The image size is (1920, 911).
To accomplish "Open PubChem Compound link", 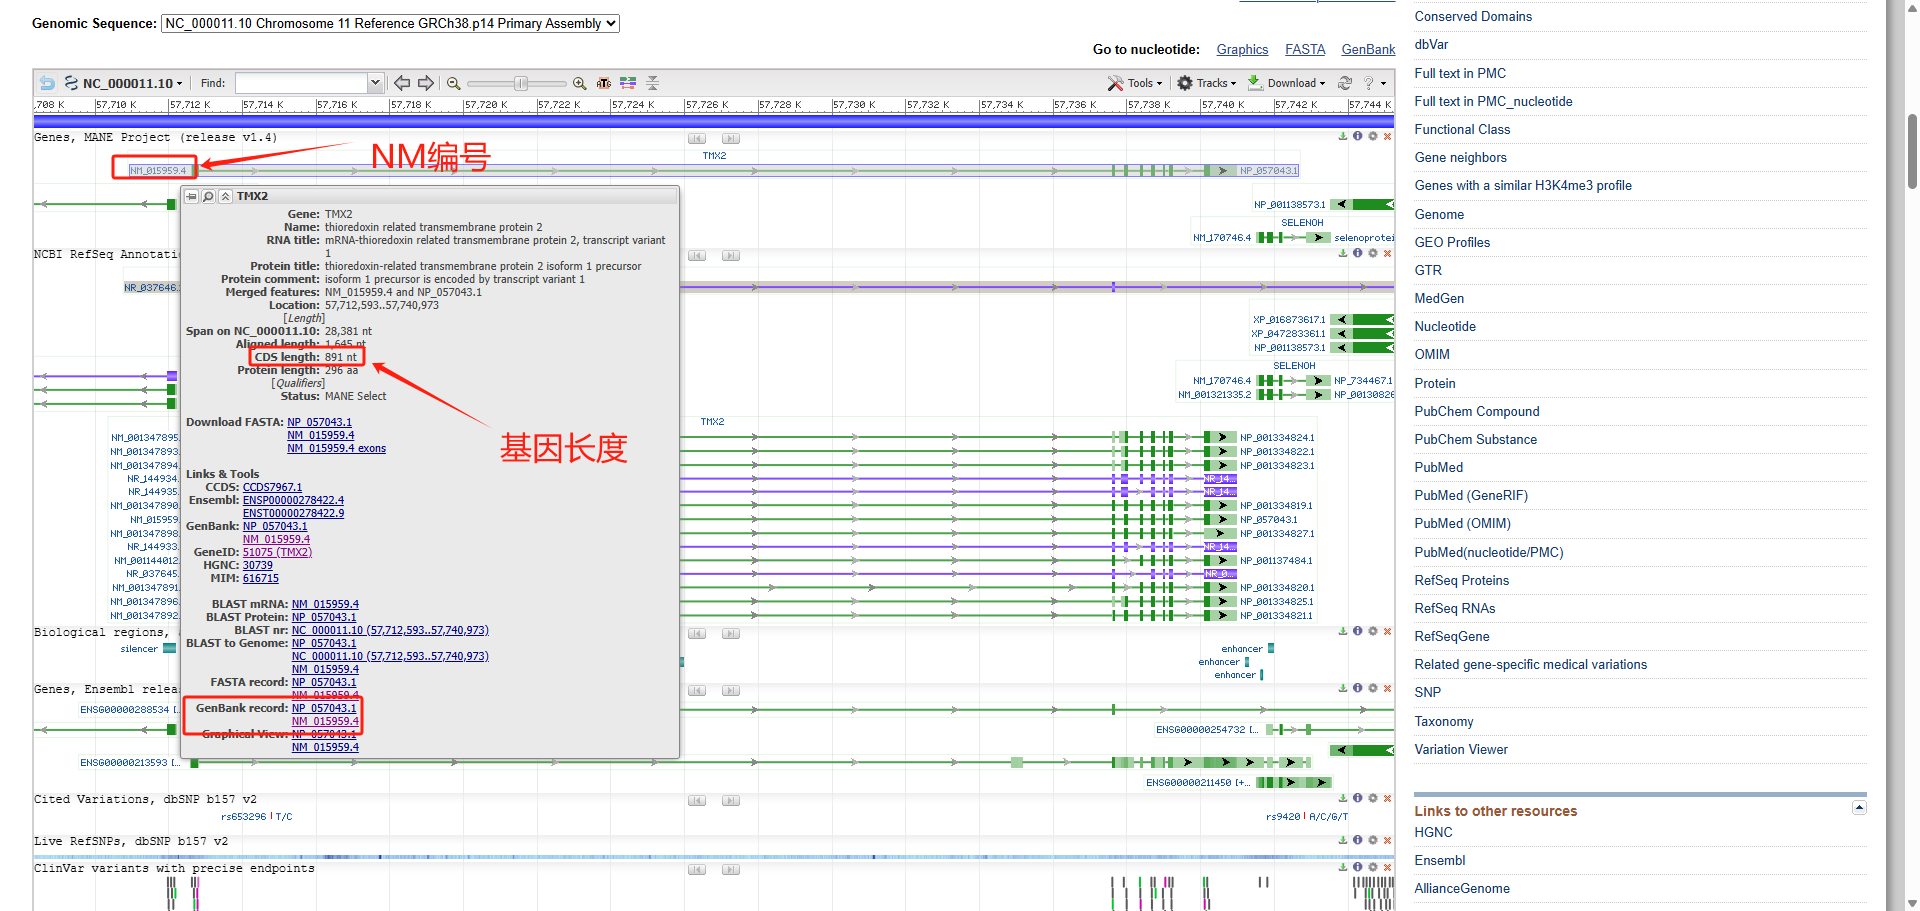I will coord(1477,411).
